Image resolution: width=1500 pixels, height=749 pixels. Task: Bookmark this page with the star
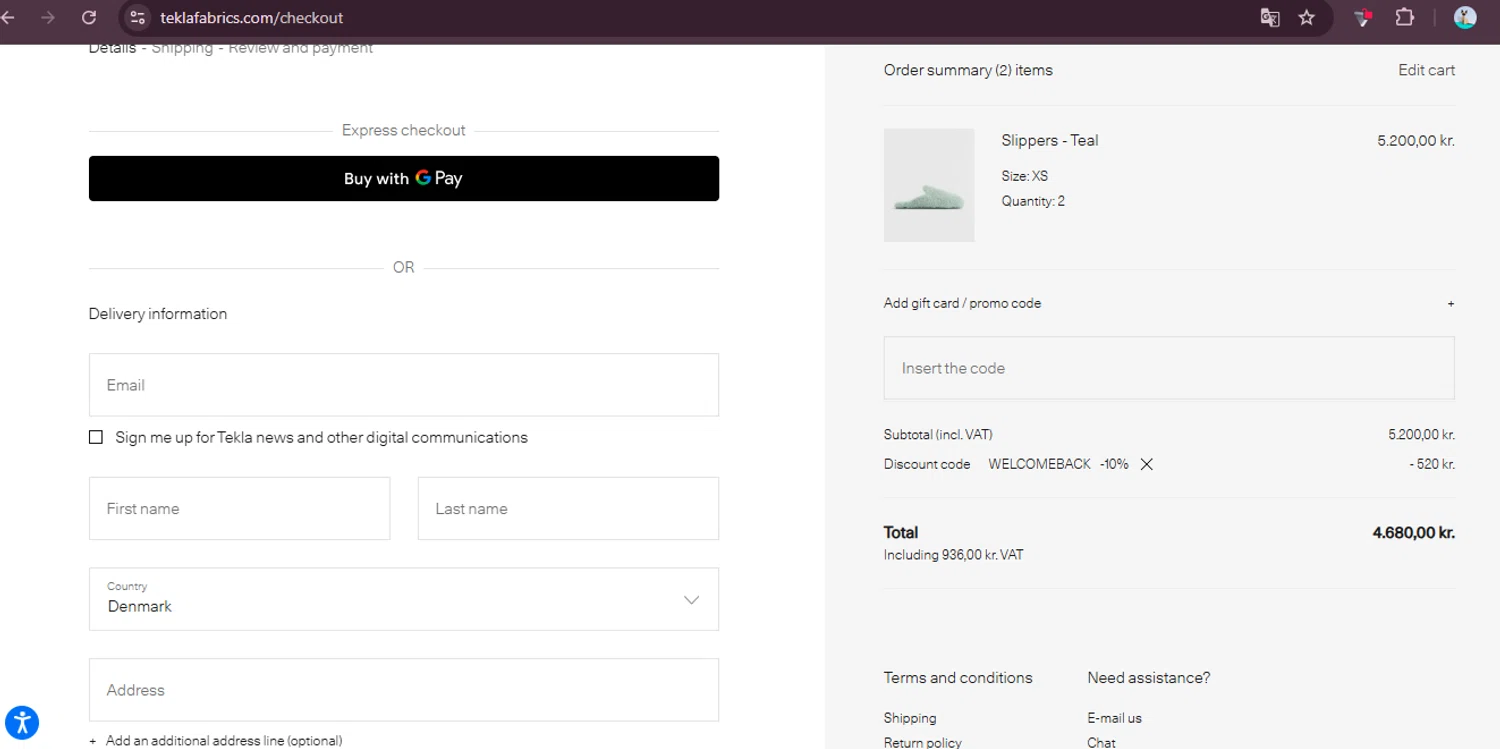[x=1307, y=17]
